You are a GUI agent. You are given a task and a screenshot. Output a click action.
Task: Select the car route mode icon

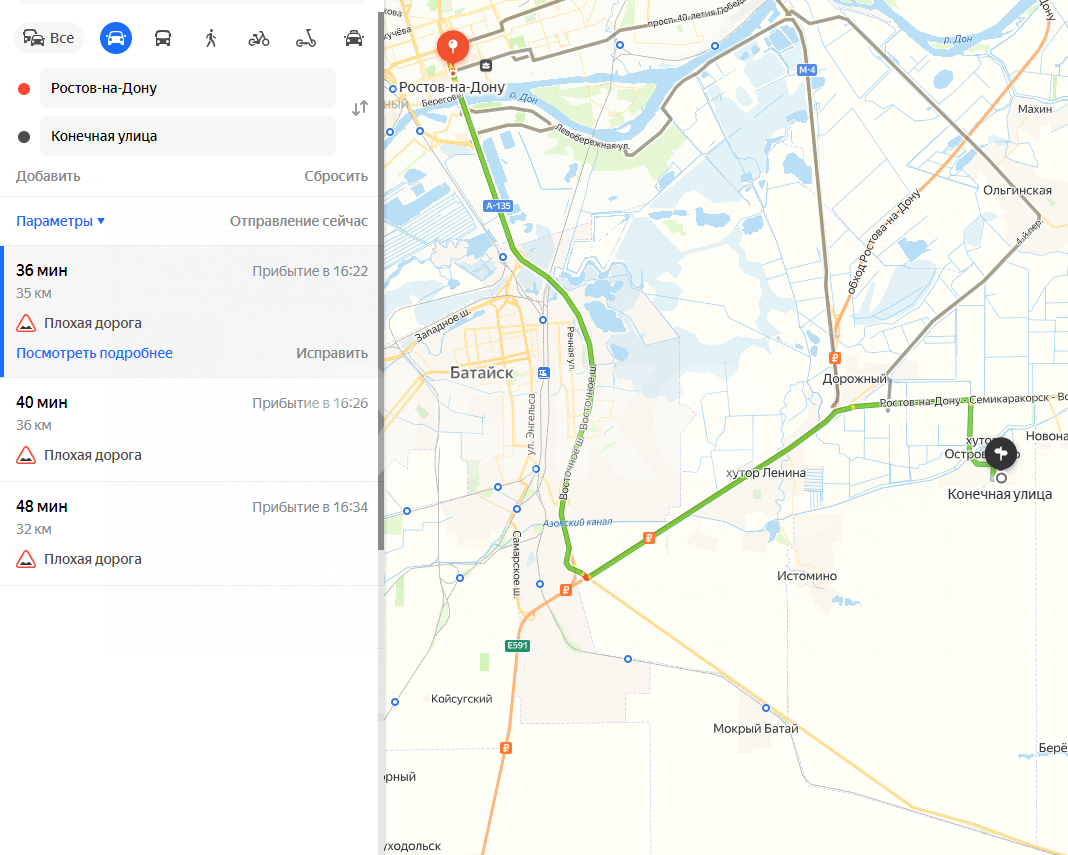116,38
